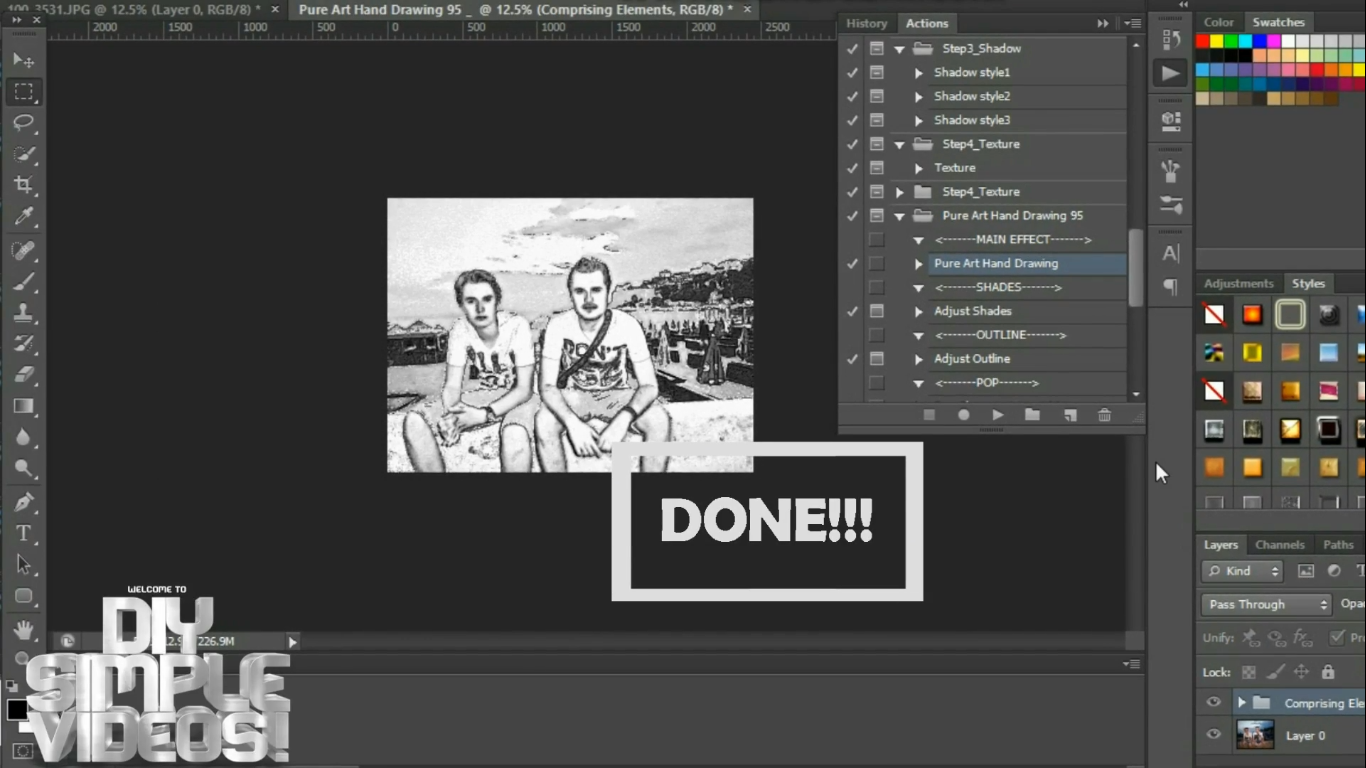Select the Horizontal Type tool
1366x768 pixels.
point(23,533)
